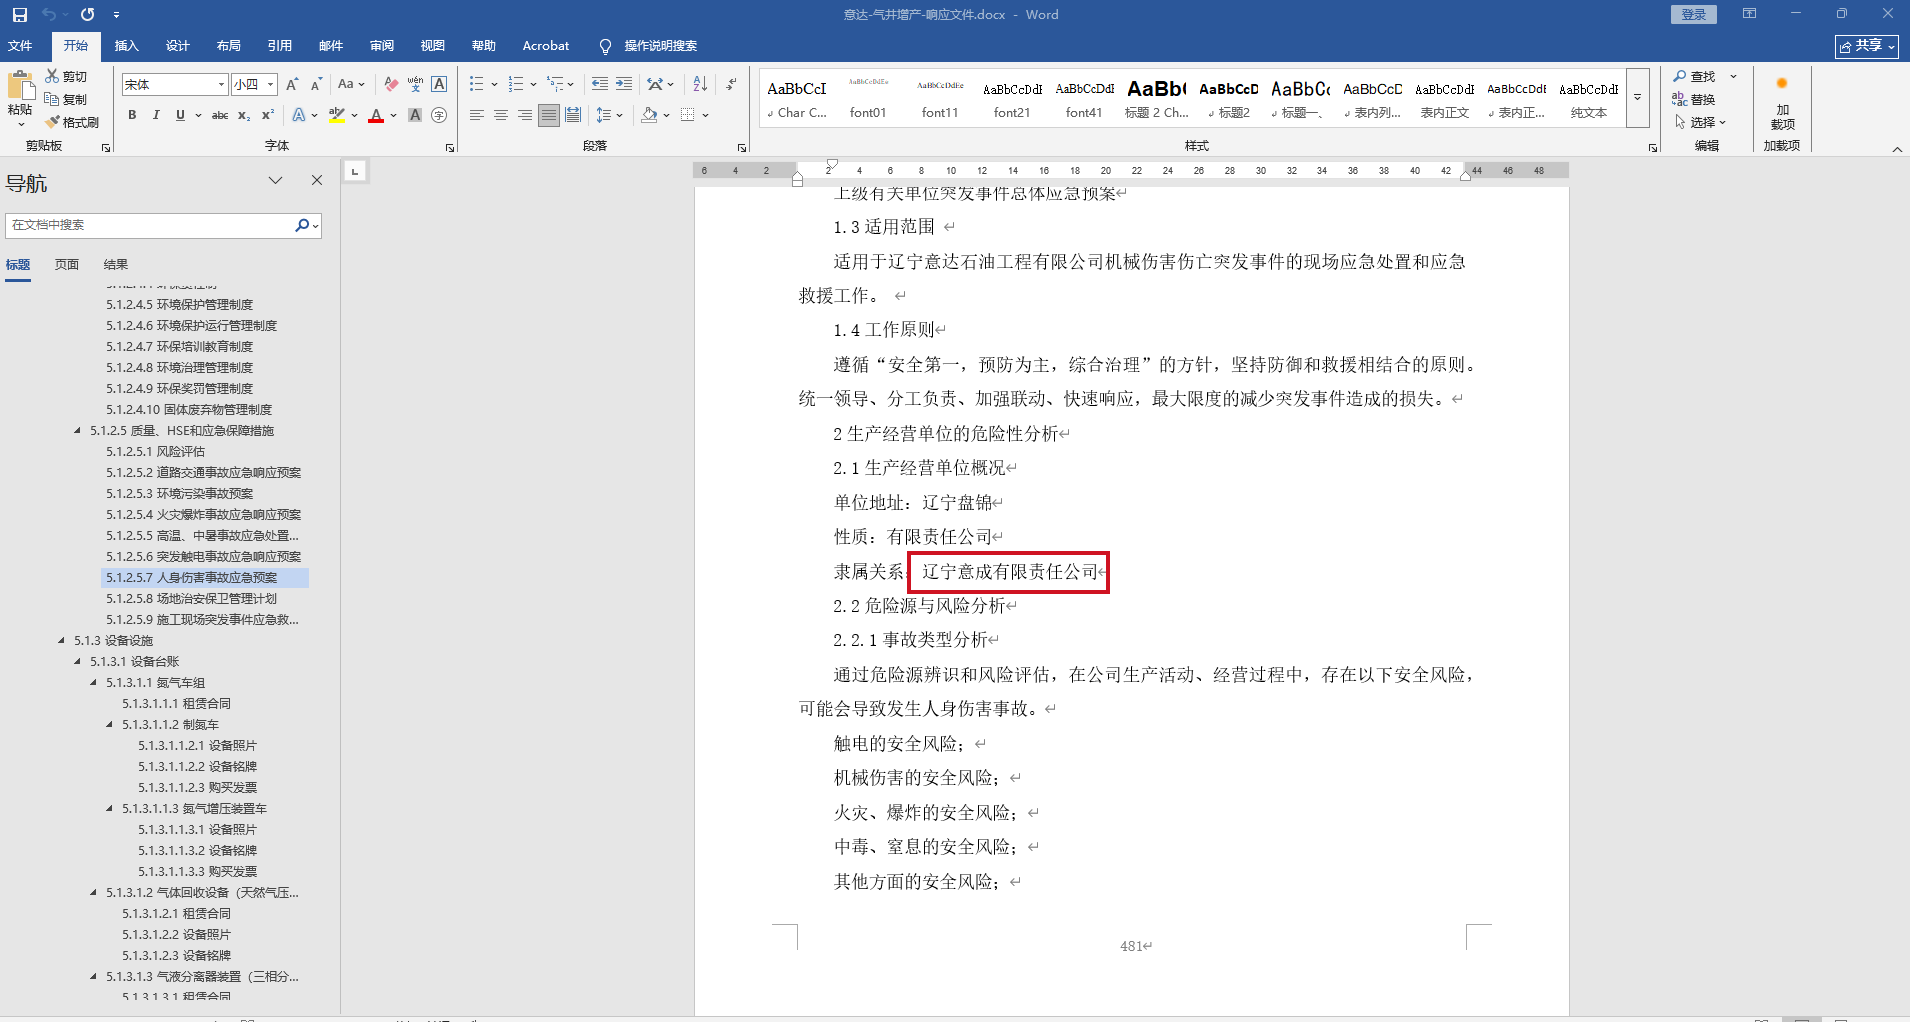Viewport: 1910px width, 1022px height.
Task: Open the 查找 find tool
Action: pos(1694,76)
